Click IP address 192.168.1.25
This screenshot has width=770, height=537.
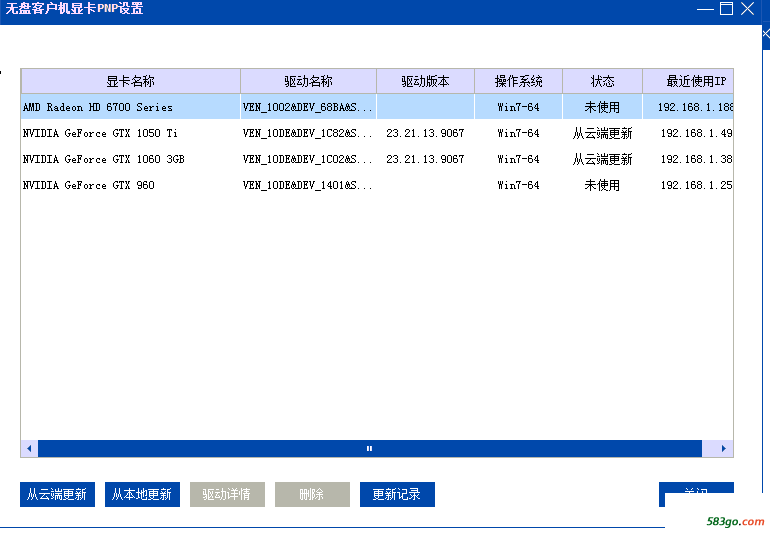point(696,185)
